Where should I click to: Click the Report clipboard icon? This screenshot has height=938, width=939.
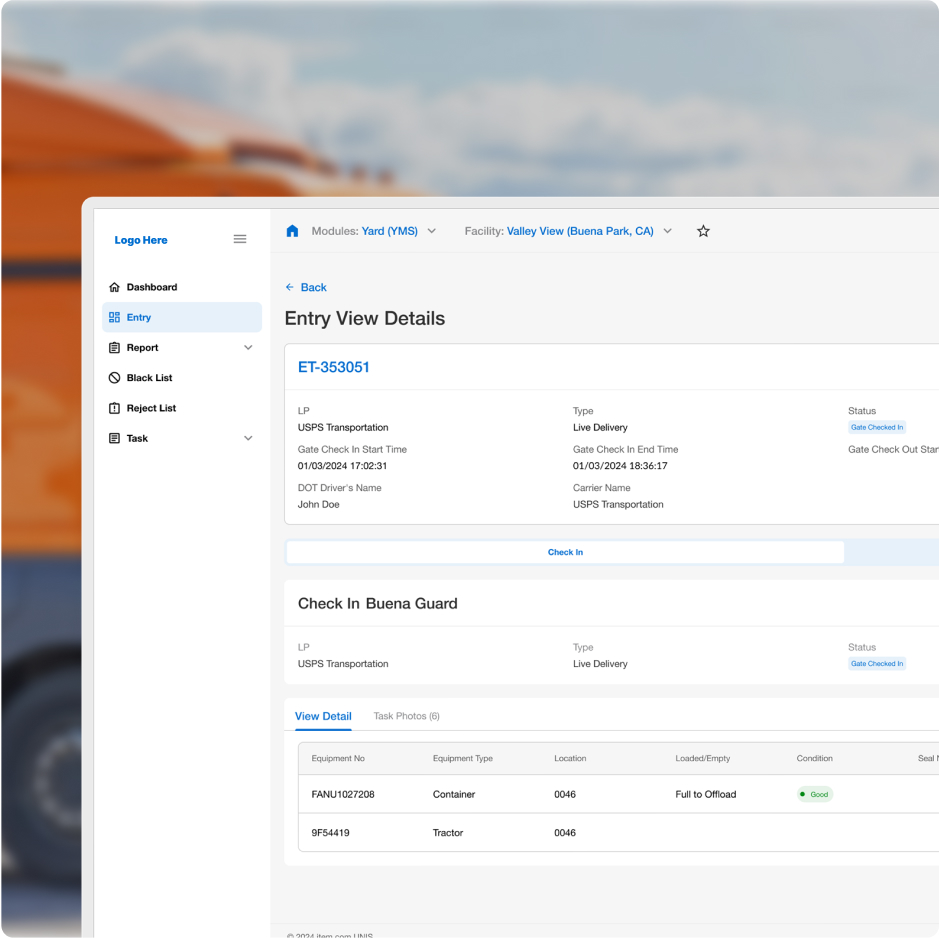[x=114, y=347]
